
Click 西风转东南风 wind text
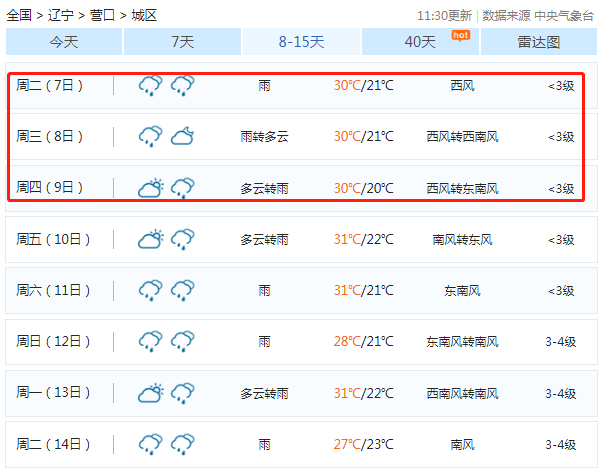point(462,188)
